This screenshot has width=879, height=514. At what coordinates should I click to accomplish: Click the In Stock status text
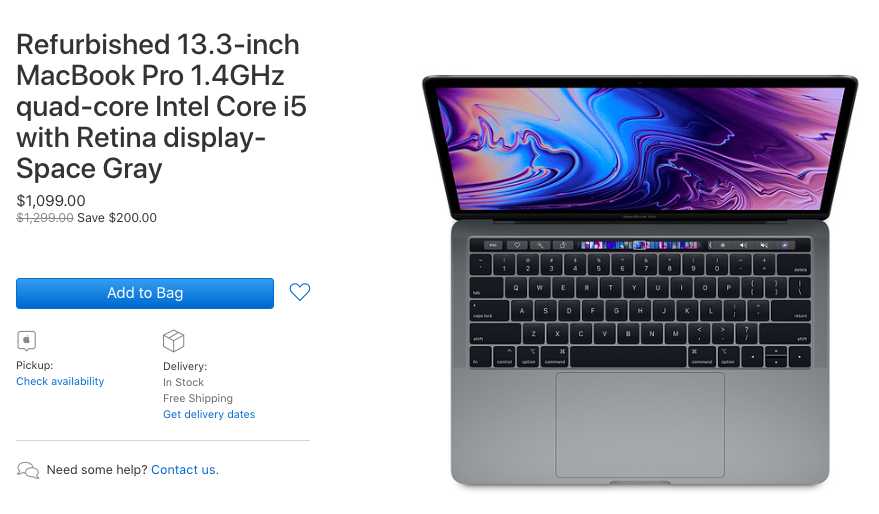click(x=183, y=382)
